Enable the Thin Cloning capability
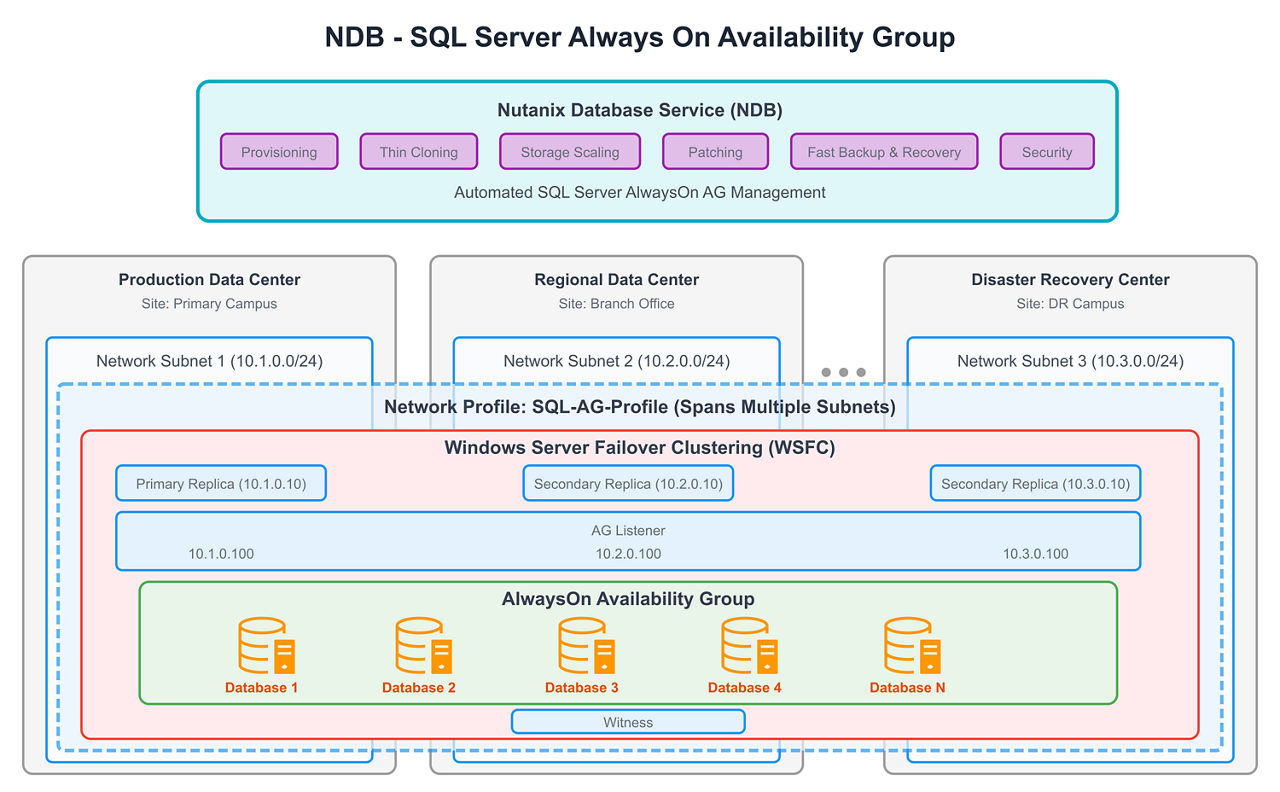The width and height of the screenshot is (1280, 792). [x=418, y=151]
